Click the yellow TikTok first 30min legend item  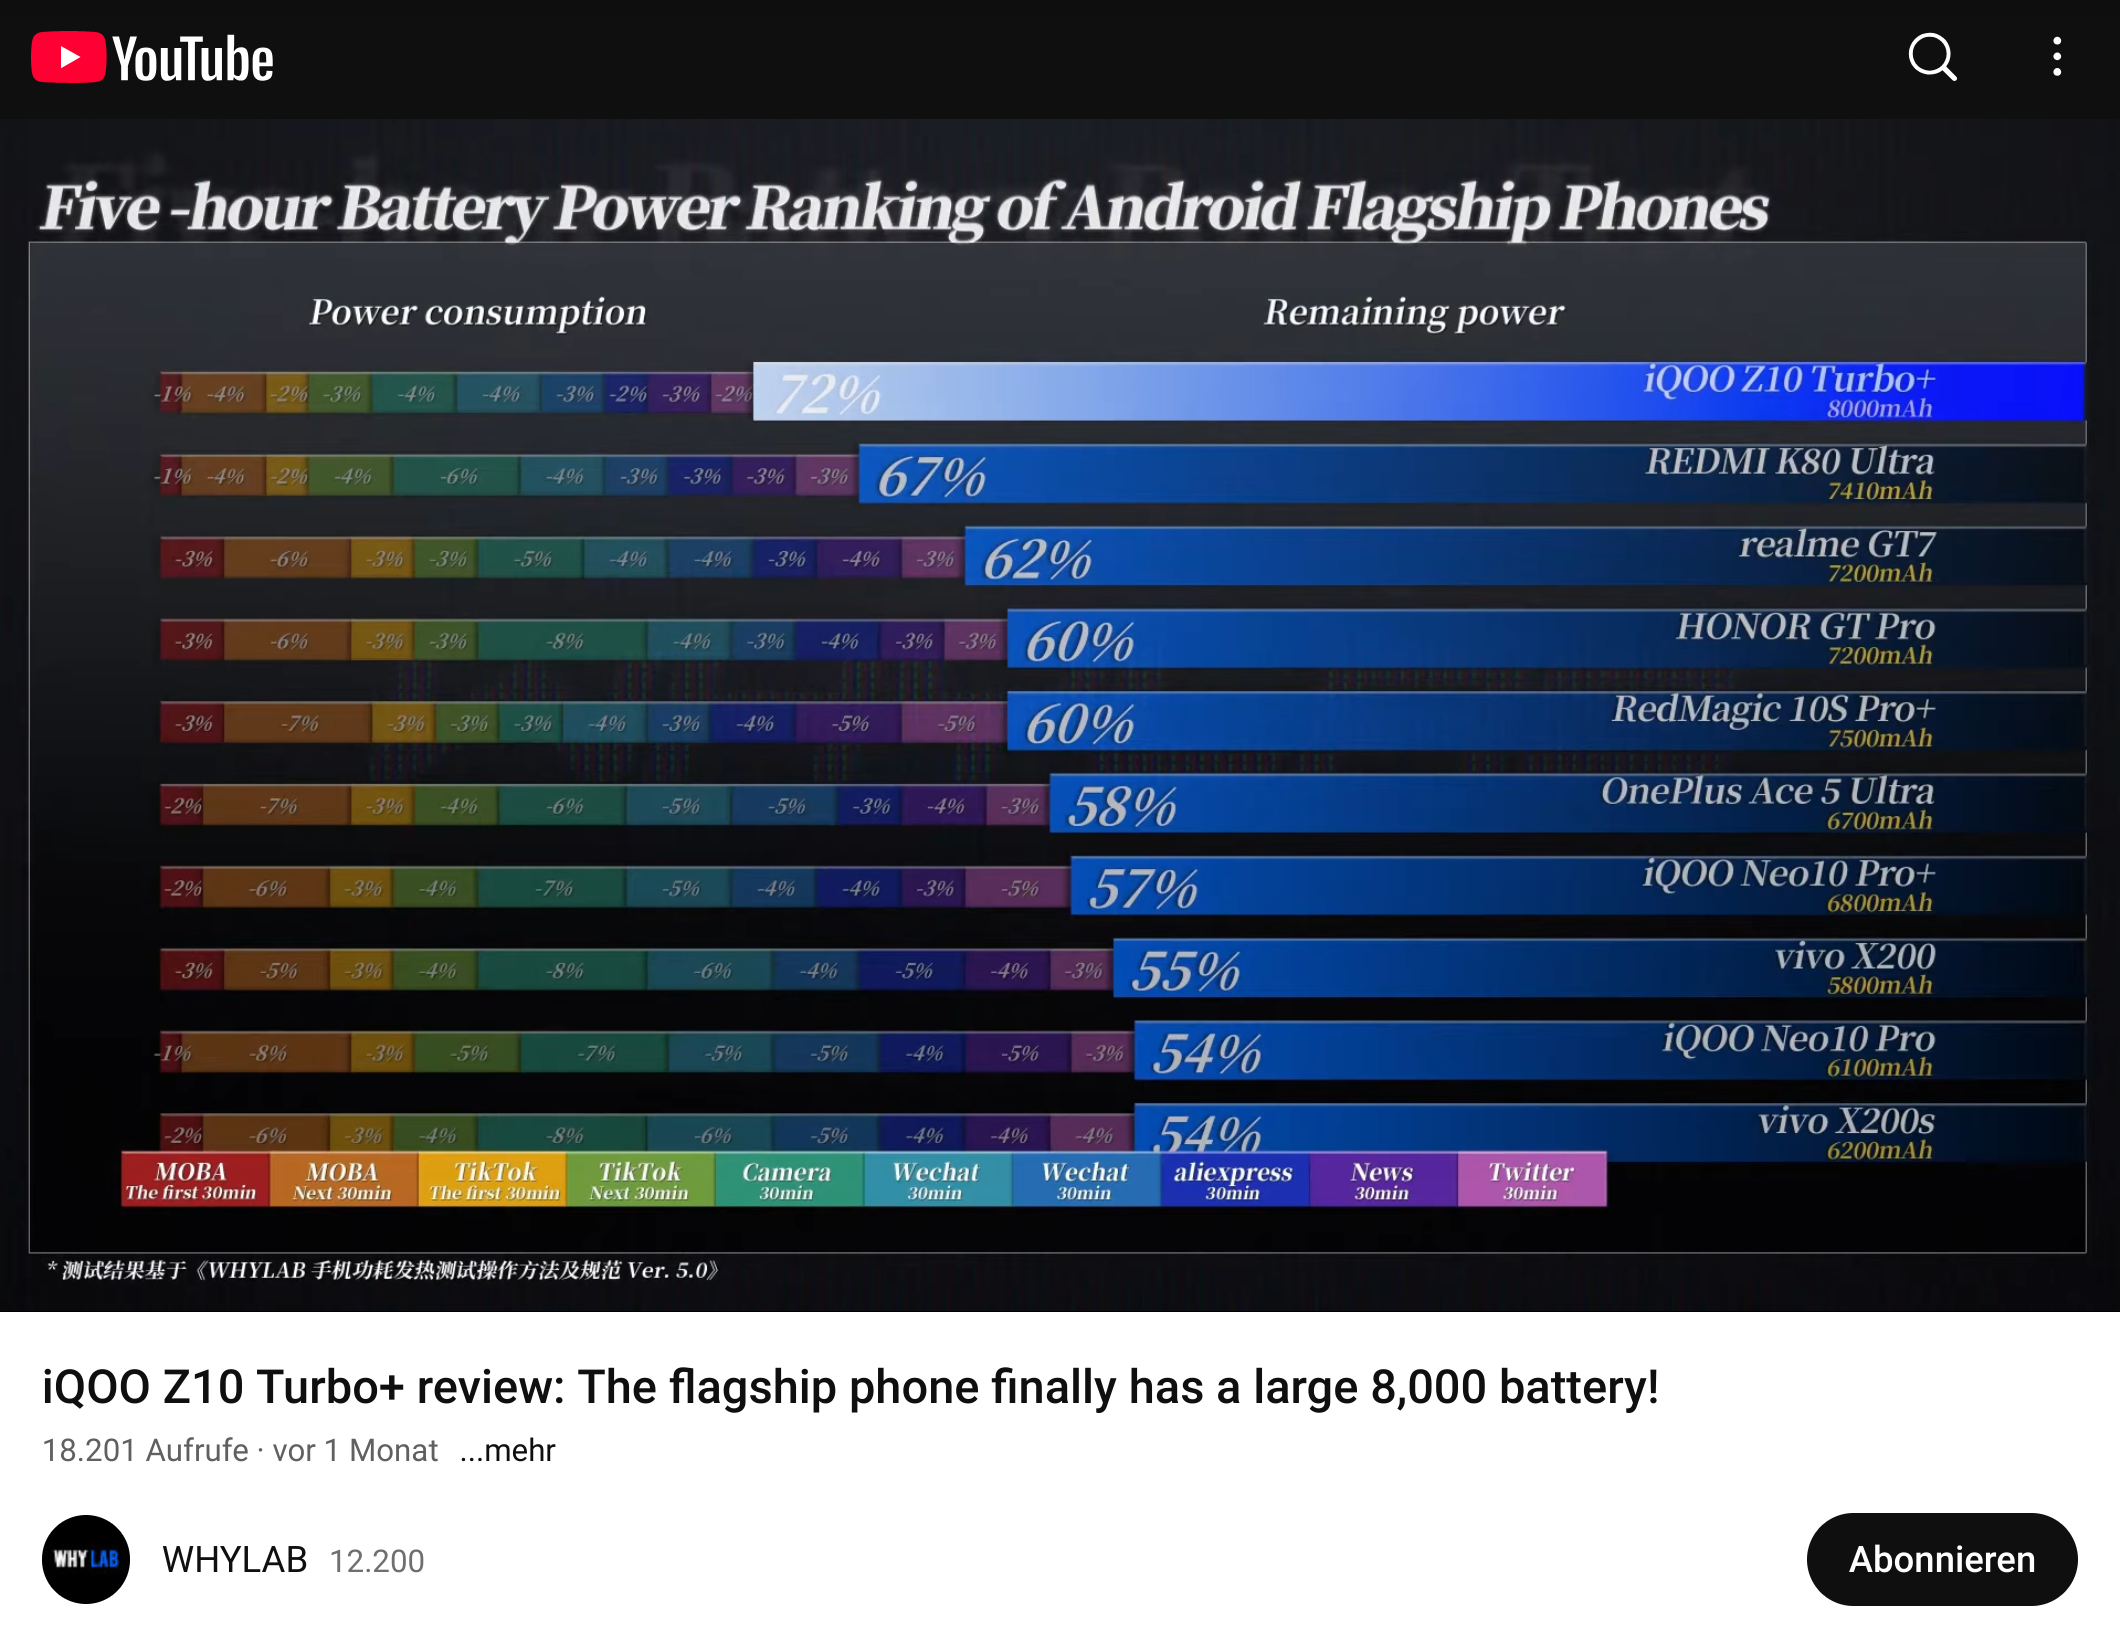tap(490, 1180)
